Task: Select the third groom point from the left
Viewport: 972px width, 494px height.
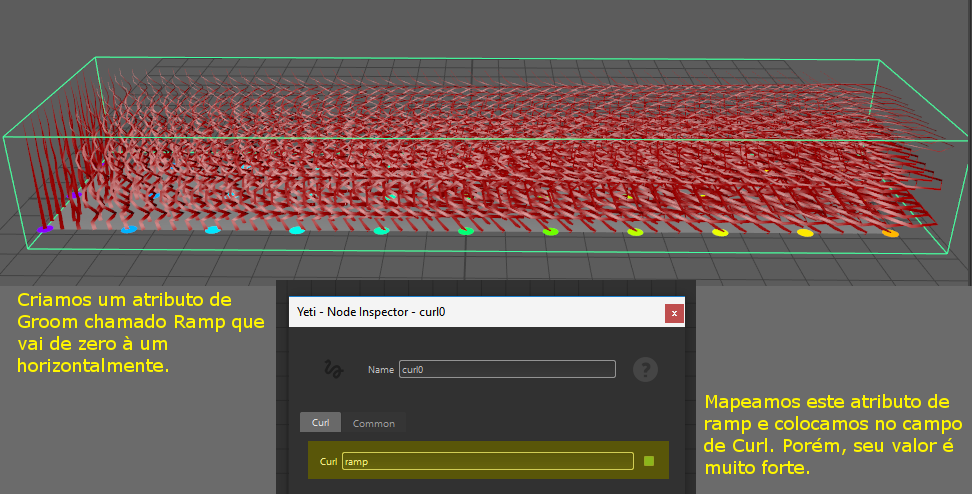Action: click(x=212, y=230)
